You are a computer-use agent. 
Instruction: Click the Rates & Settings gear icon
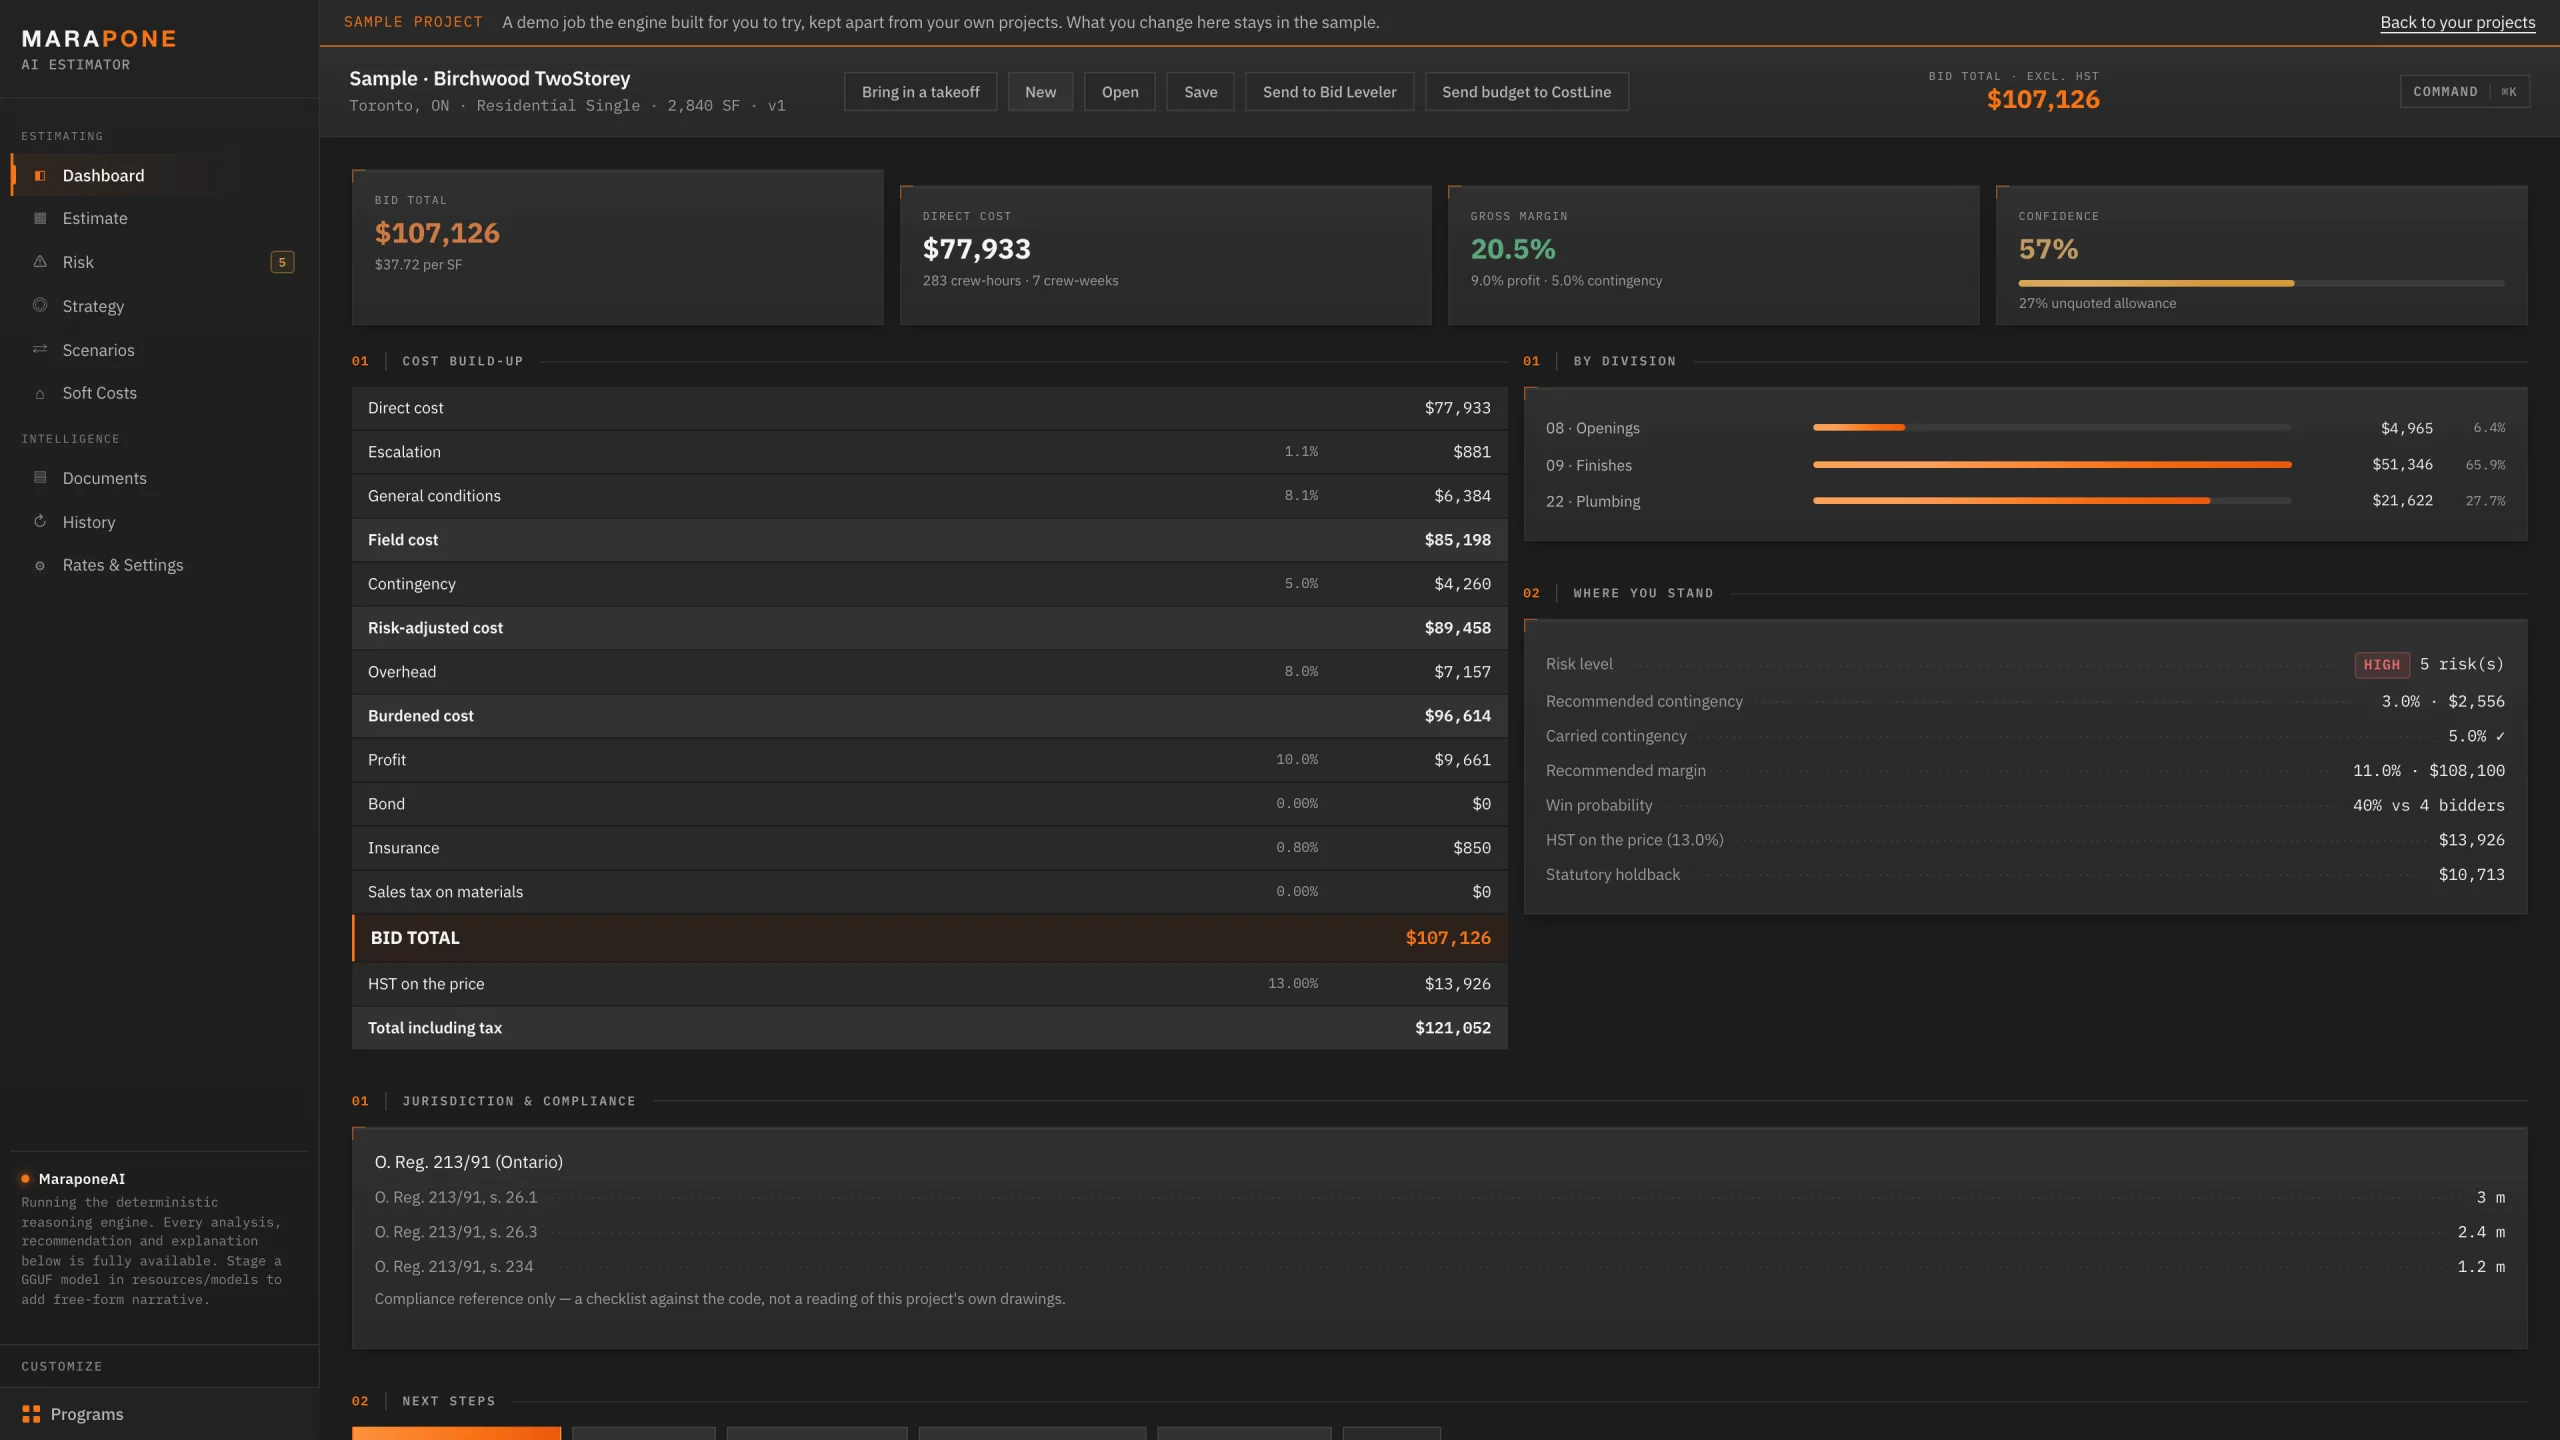tap(40, 566)
